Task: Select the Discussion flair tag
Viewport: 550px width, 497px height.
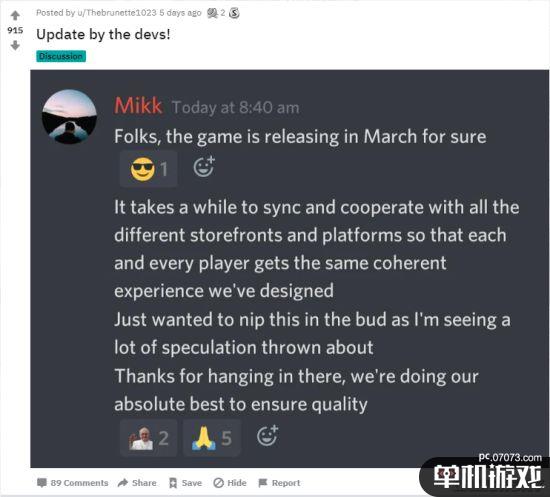Action: pos(61,56)
